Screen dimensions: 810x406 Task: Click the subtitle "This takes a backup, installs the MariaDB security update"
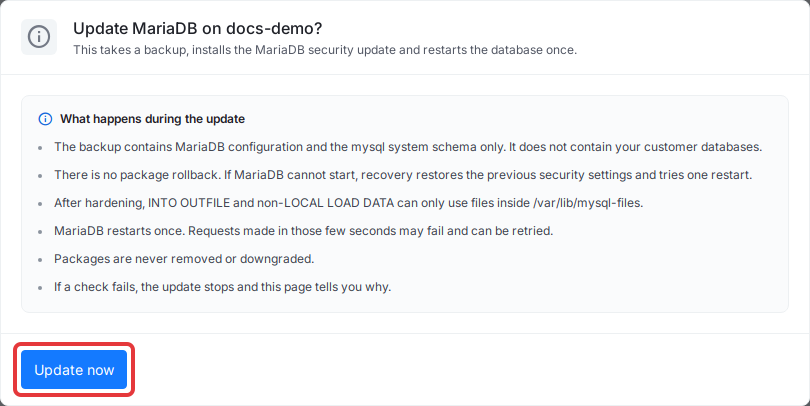pyautogui.click(x=325, y=50)
